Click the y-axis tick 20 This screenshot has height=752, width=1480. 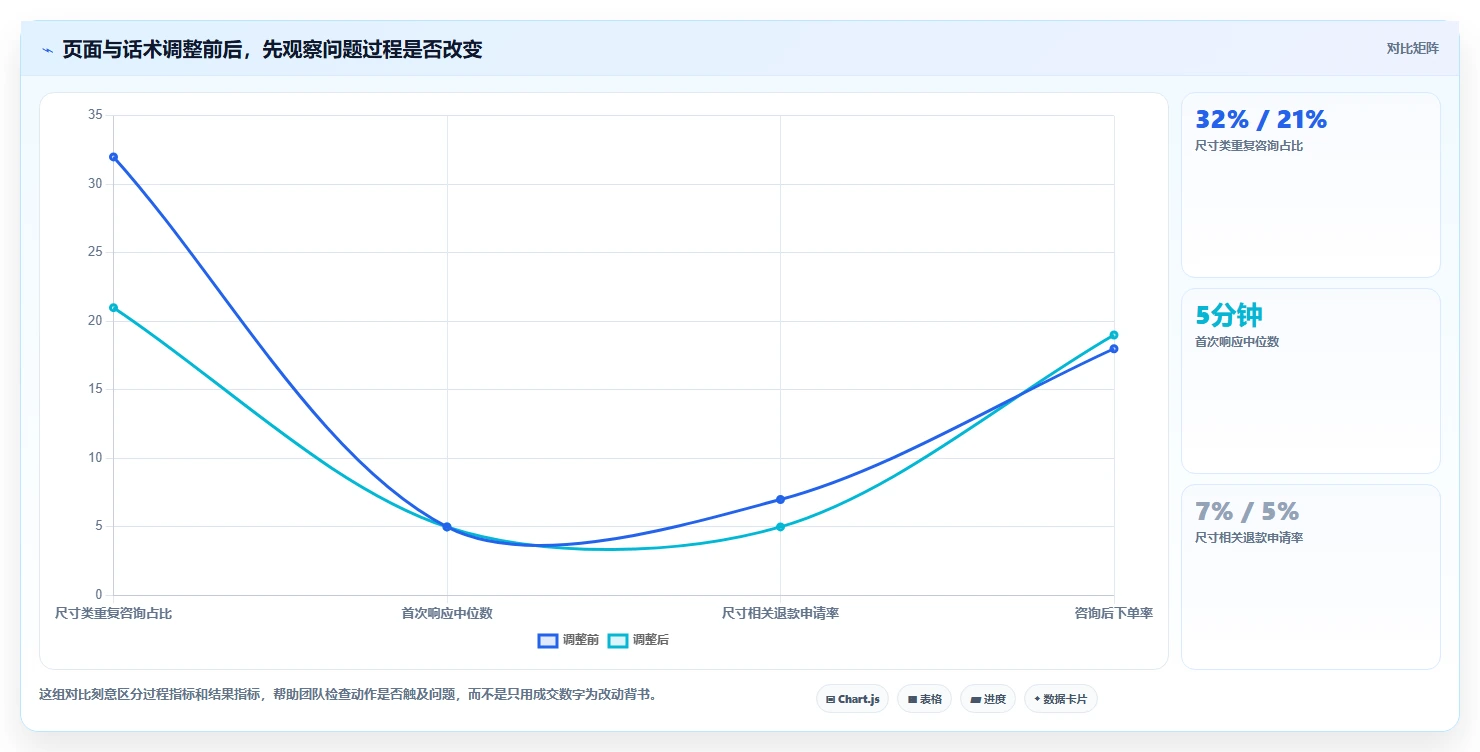click(x=96, y=321)
